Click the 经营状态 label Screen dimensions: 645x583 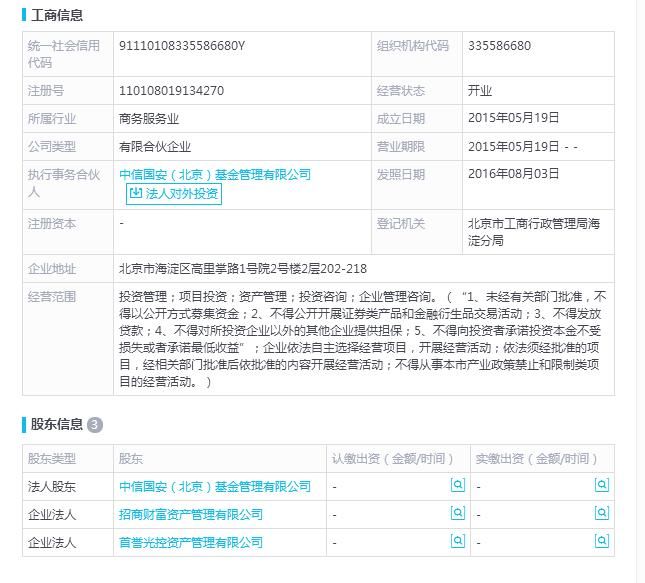coord(401,91)
